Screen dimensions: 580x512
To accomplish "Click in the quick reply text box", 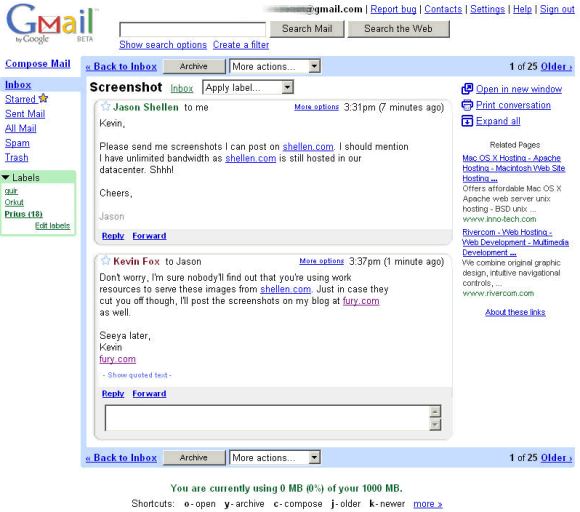I will click(x=267, y=418).
